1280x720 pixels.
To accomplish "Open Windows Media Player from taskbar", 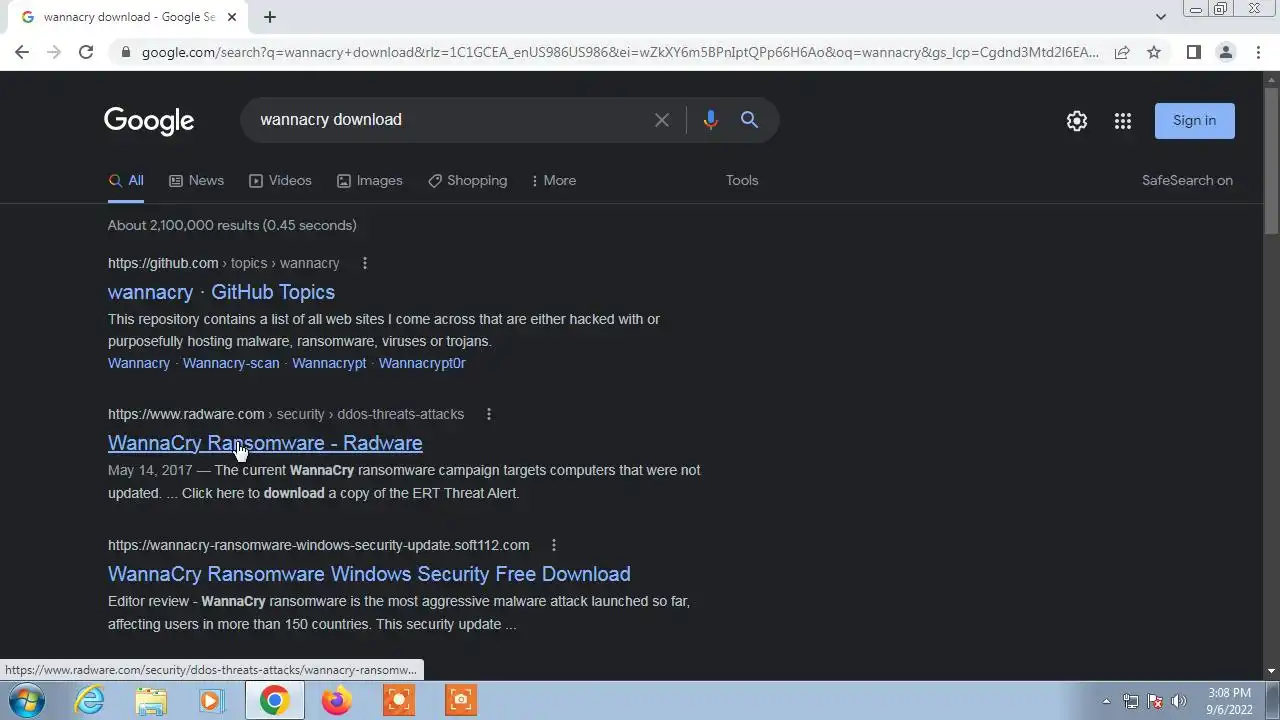I will click(x=212, y=700).
